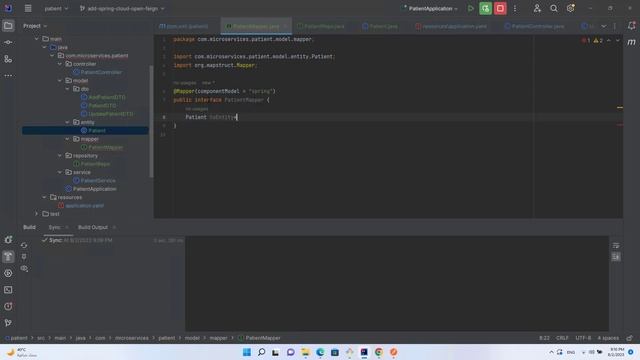Expand the test folder
640x360 pixels.
[36, 214]
